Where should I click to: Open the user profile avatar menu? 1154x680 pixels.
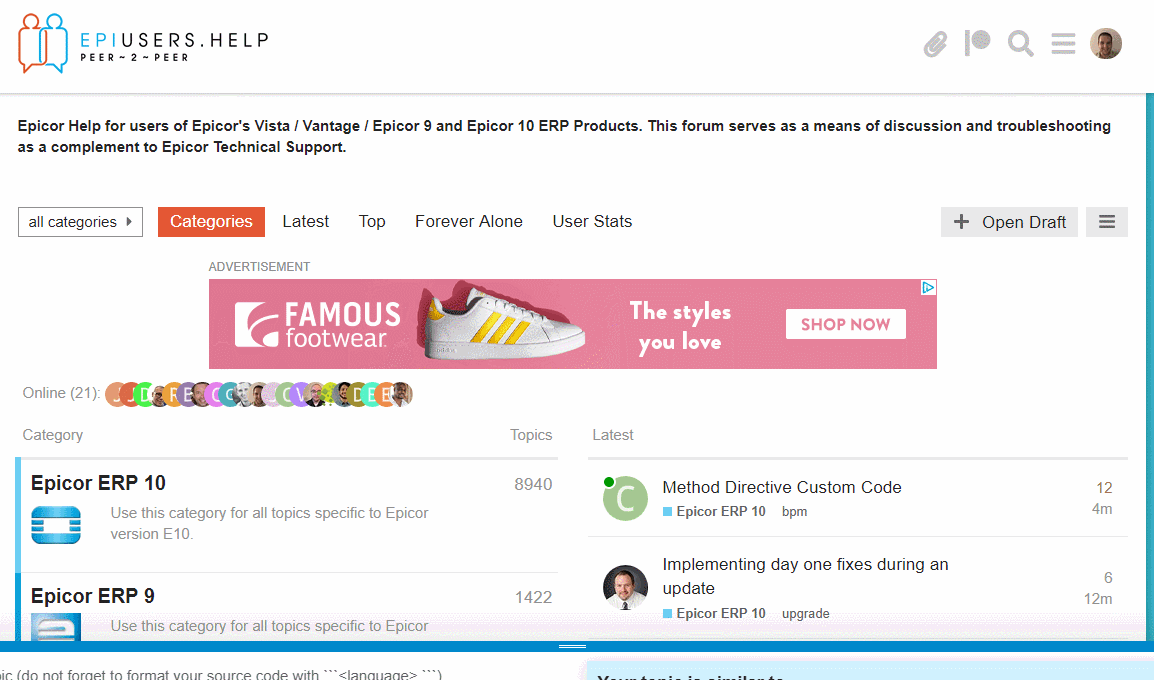1105,43
